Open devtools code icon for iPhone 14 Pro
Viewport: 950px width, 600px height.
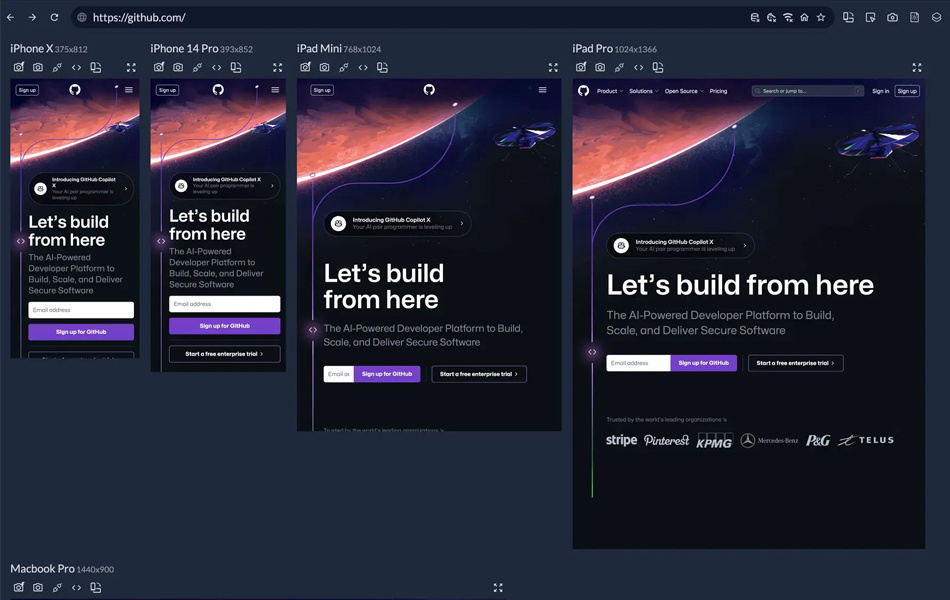point(216,67)
